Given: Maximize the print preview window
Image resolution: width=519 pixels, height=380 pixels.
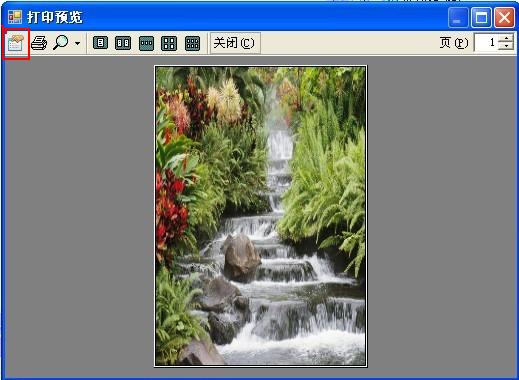Looking at the screenshot, I should click(481, 18).
